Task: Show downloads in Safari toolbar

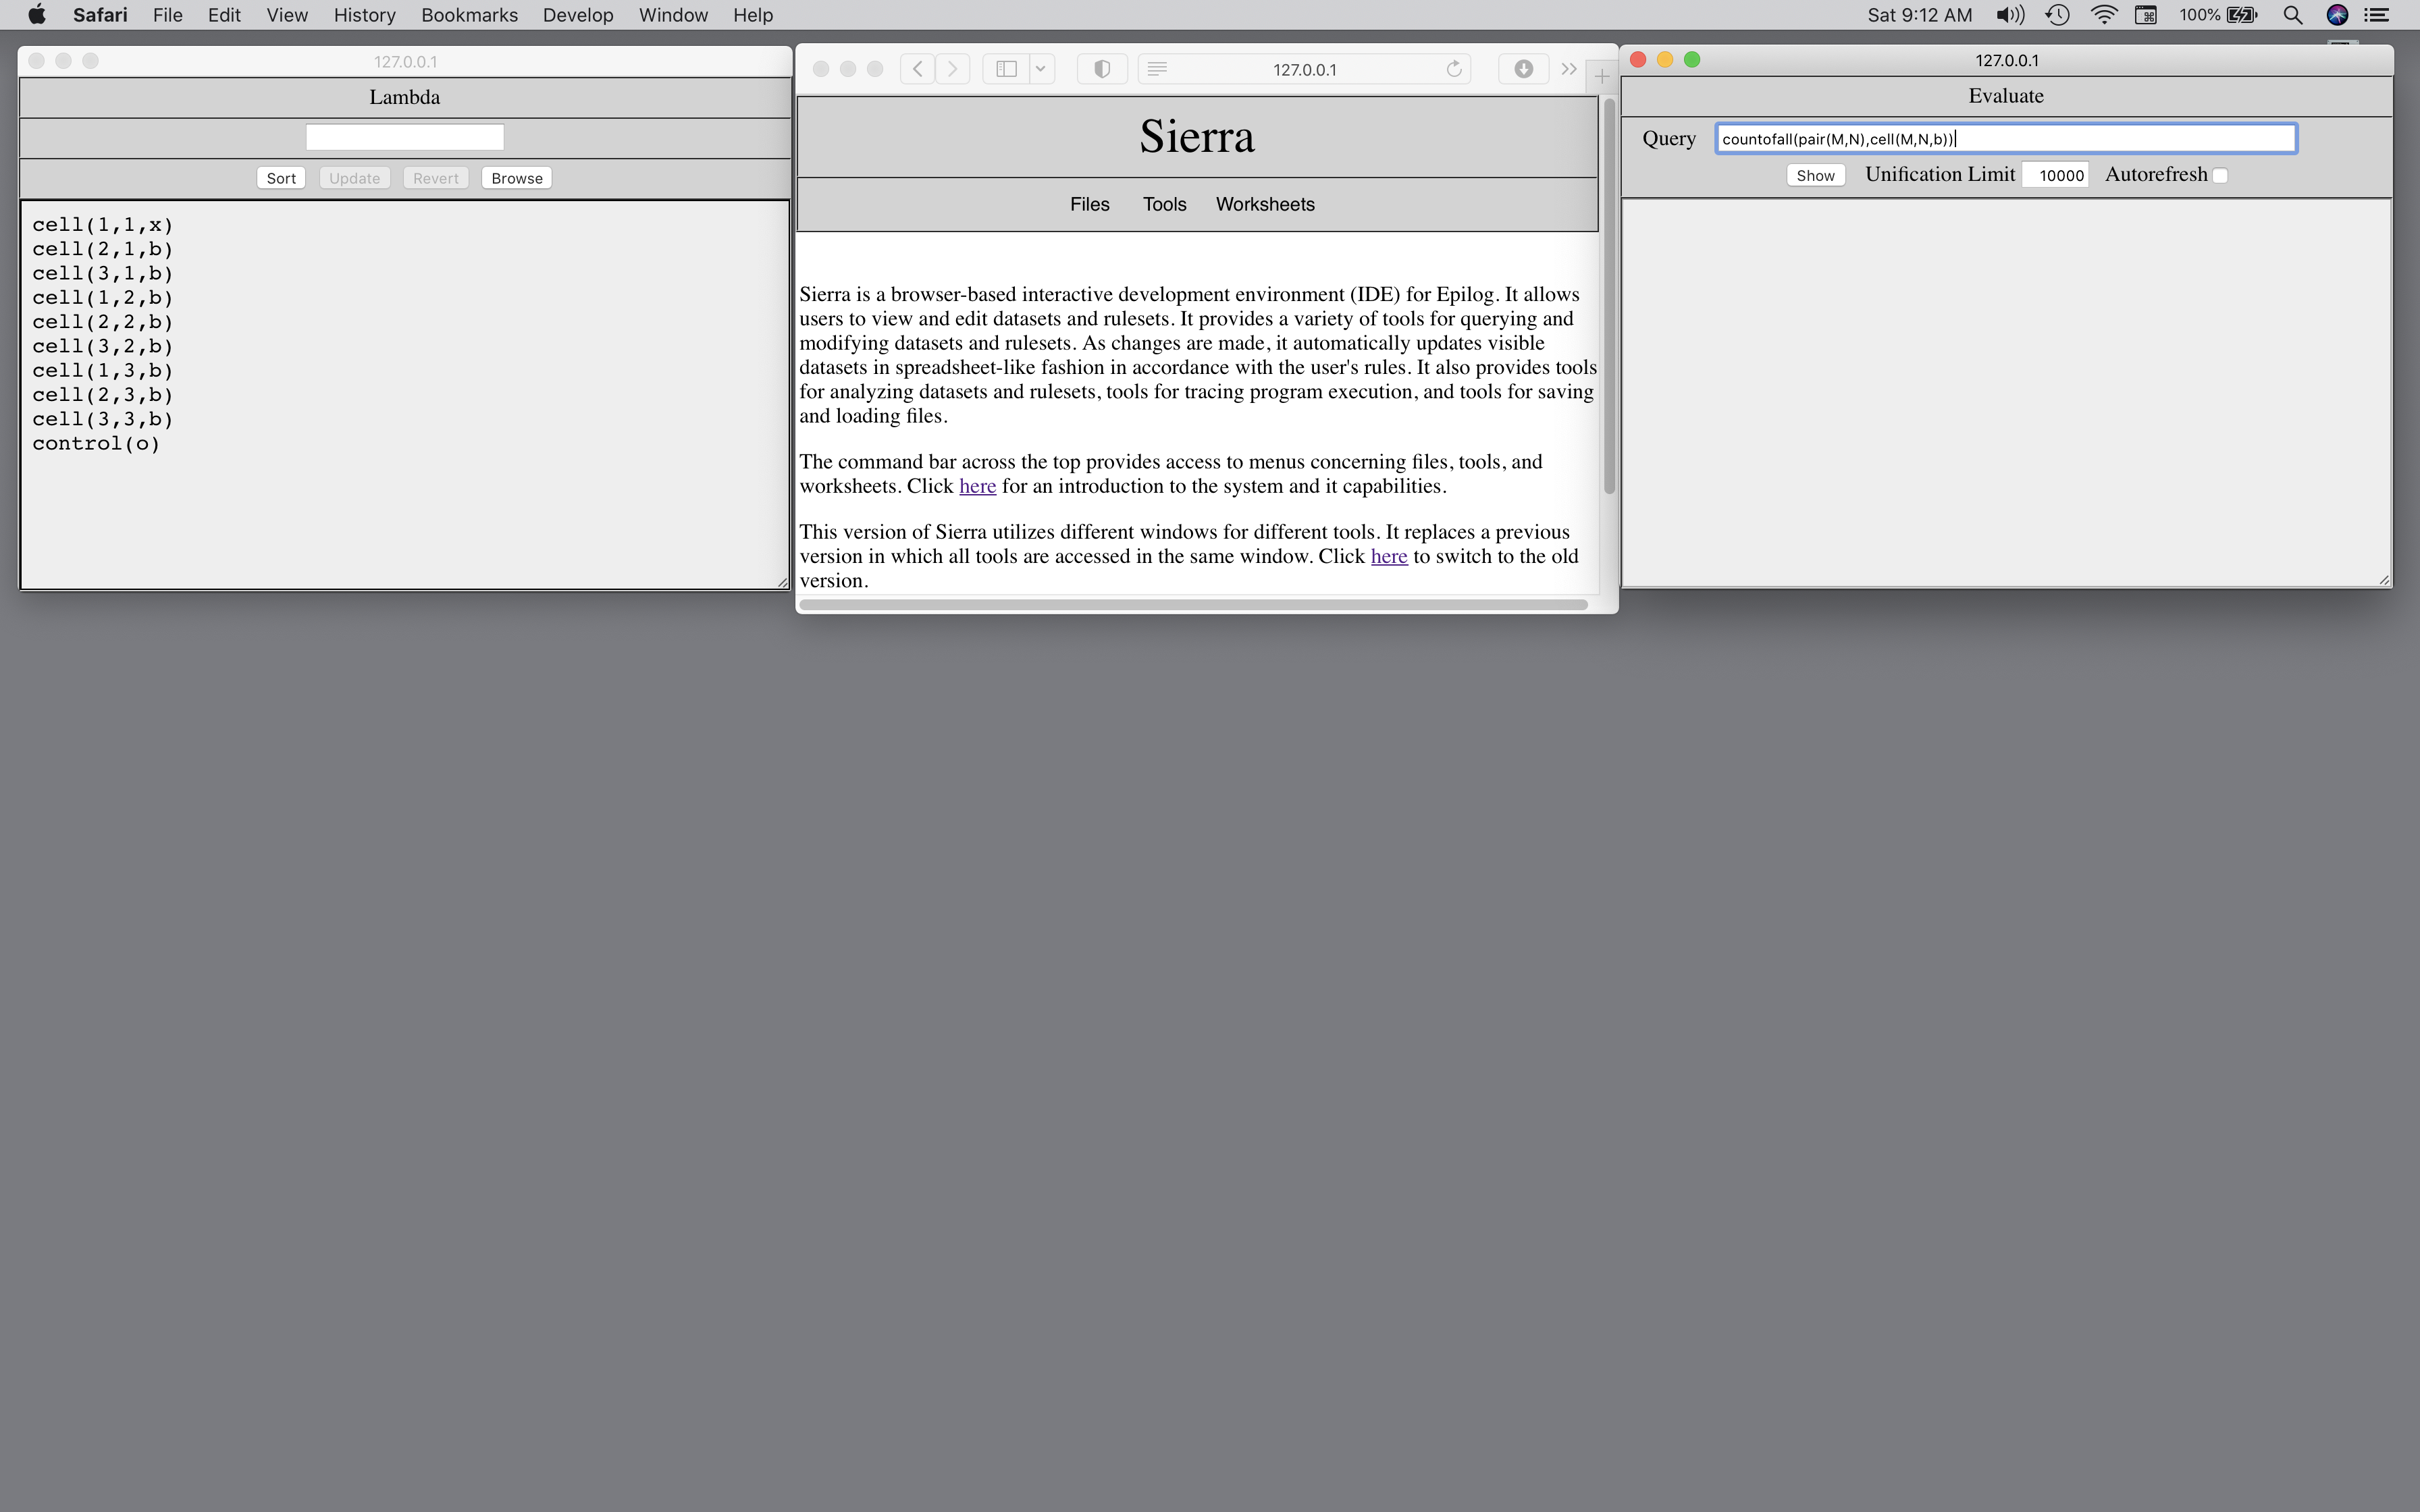Action: (x=1523, y=69)
